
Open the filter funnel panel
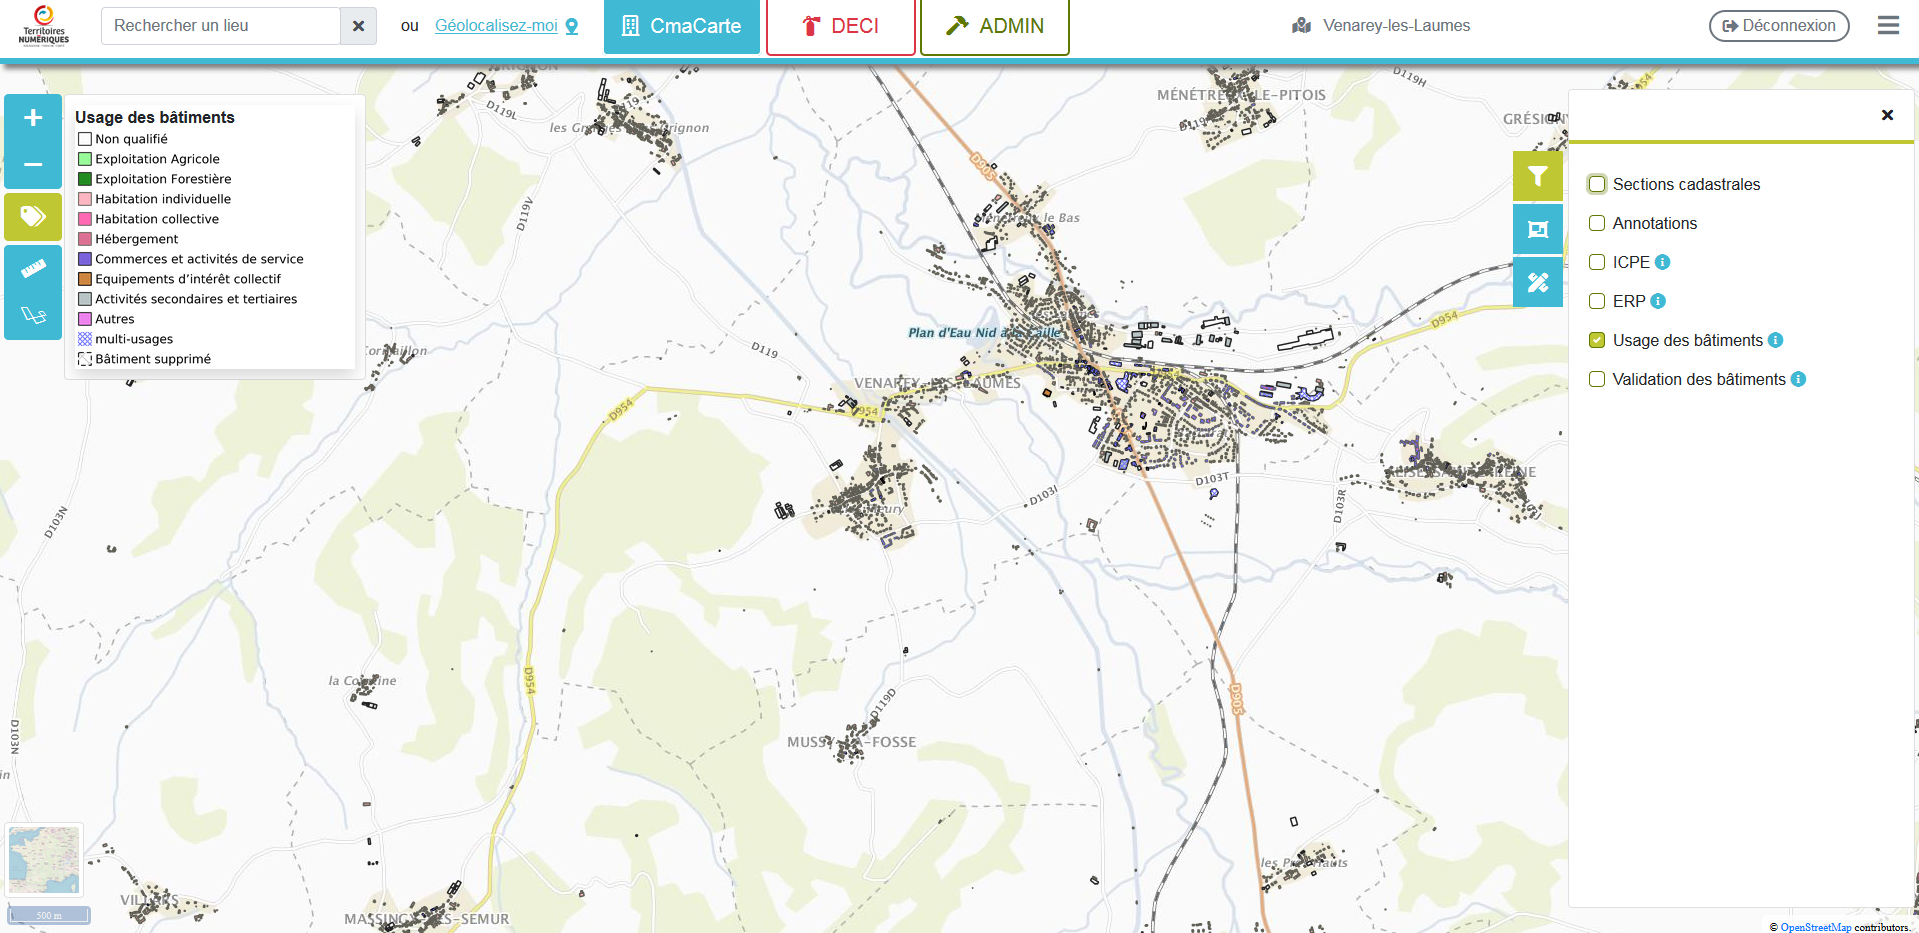point(1537,177)
